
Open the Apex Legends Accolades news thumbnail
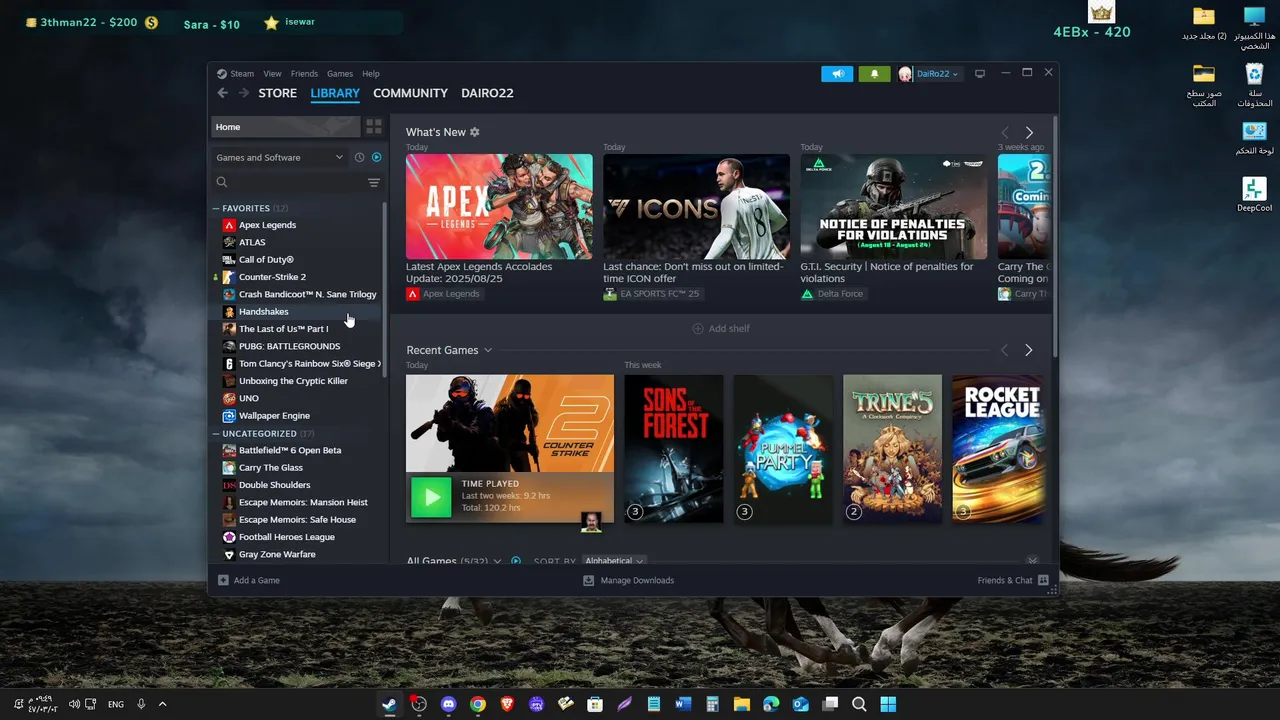coord(499,207)
